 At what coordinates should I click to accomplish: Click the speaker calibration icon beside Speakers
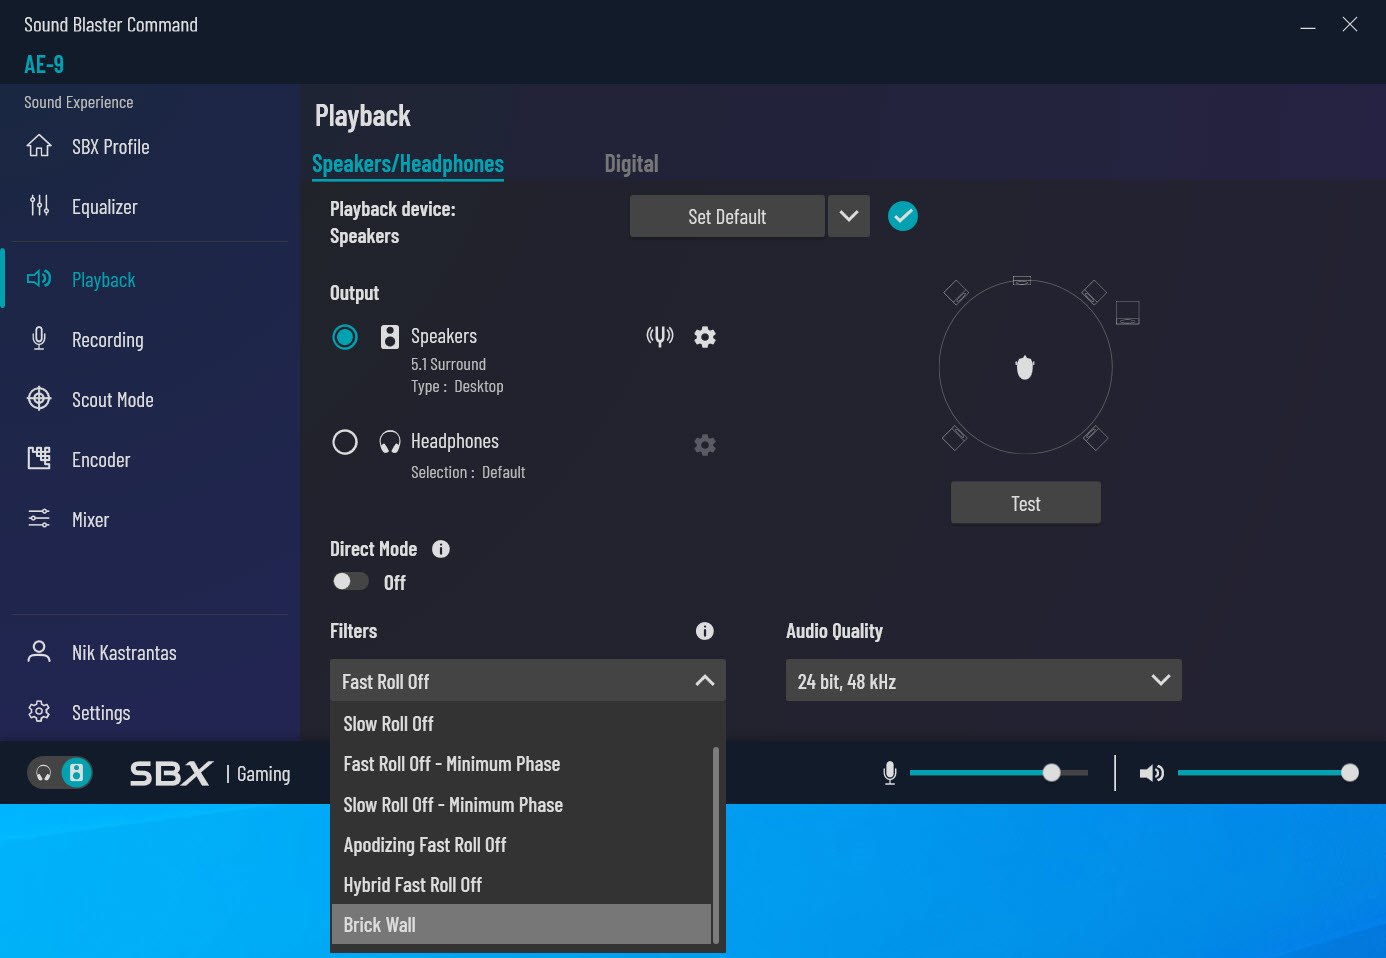click(x=660, y=336)
